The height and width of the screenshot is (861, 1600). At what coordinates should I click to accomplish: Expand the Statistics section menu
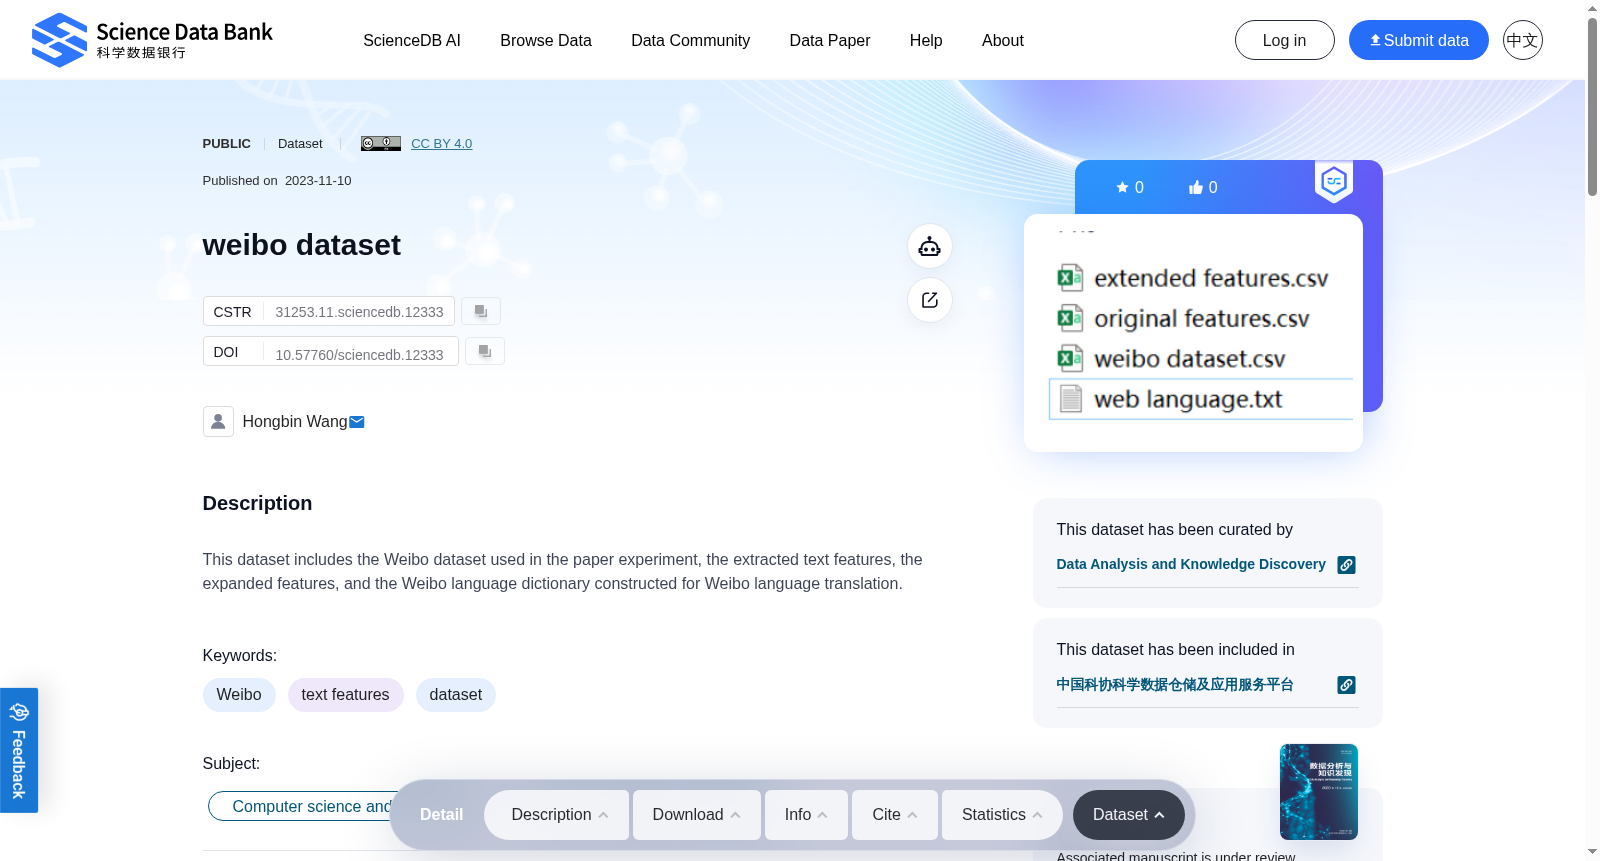click(x=1002, y=815)
